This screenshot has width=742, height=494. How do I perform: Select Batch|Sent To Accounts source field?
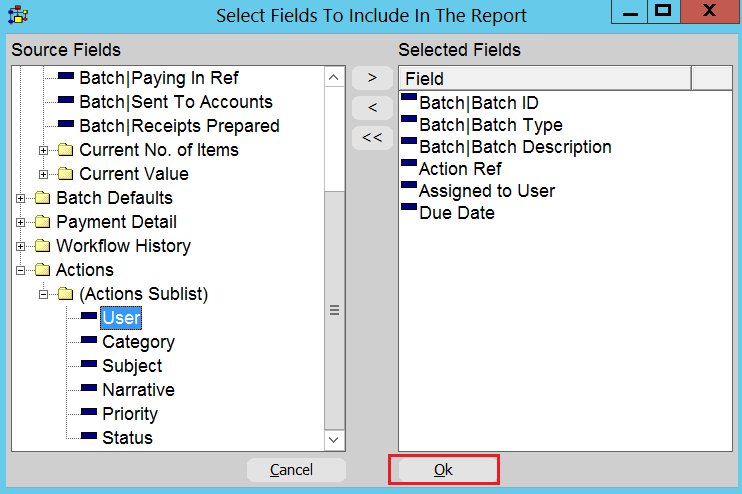click(176, 102)
